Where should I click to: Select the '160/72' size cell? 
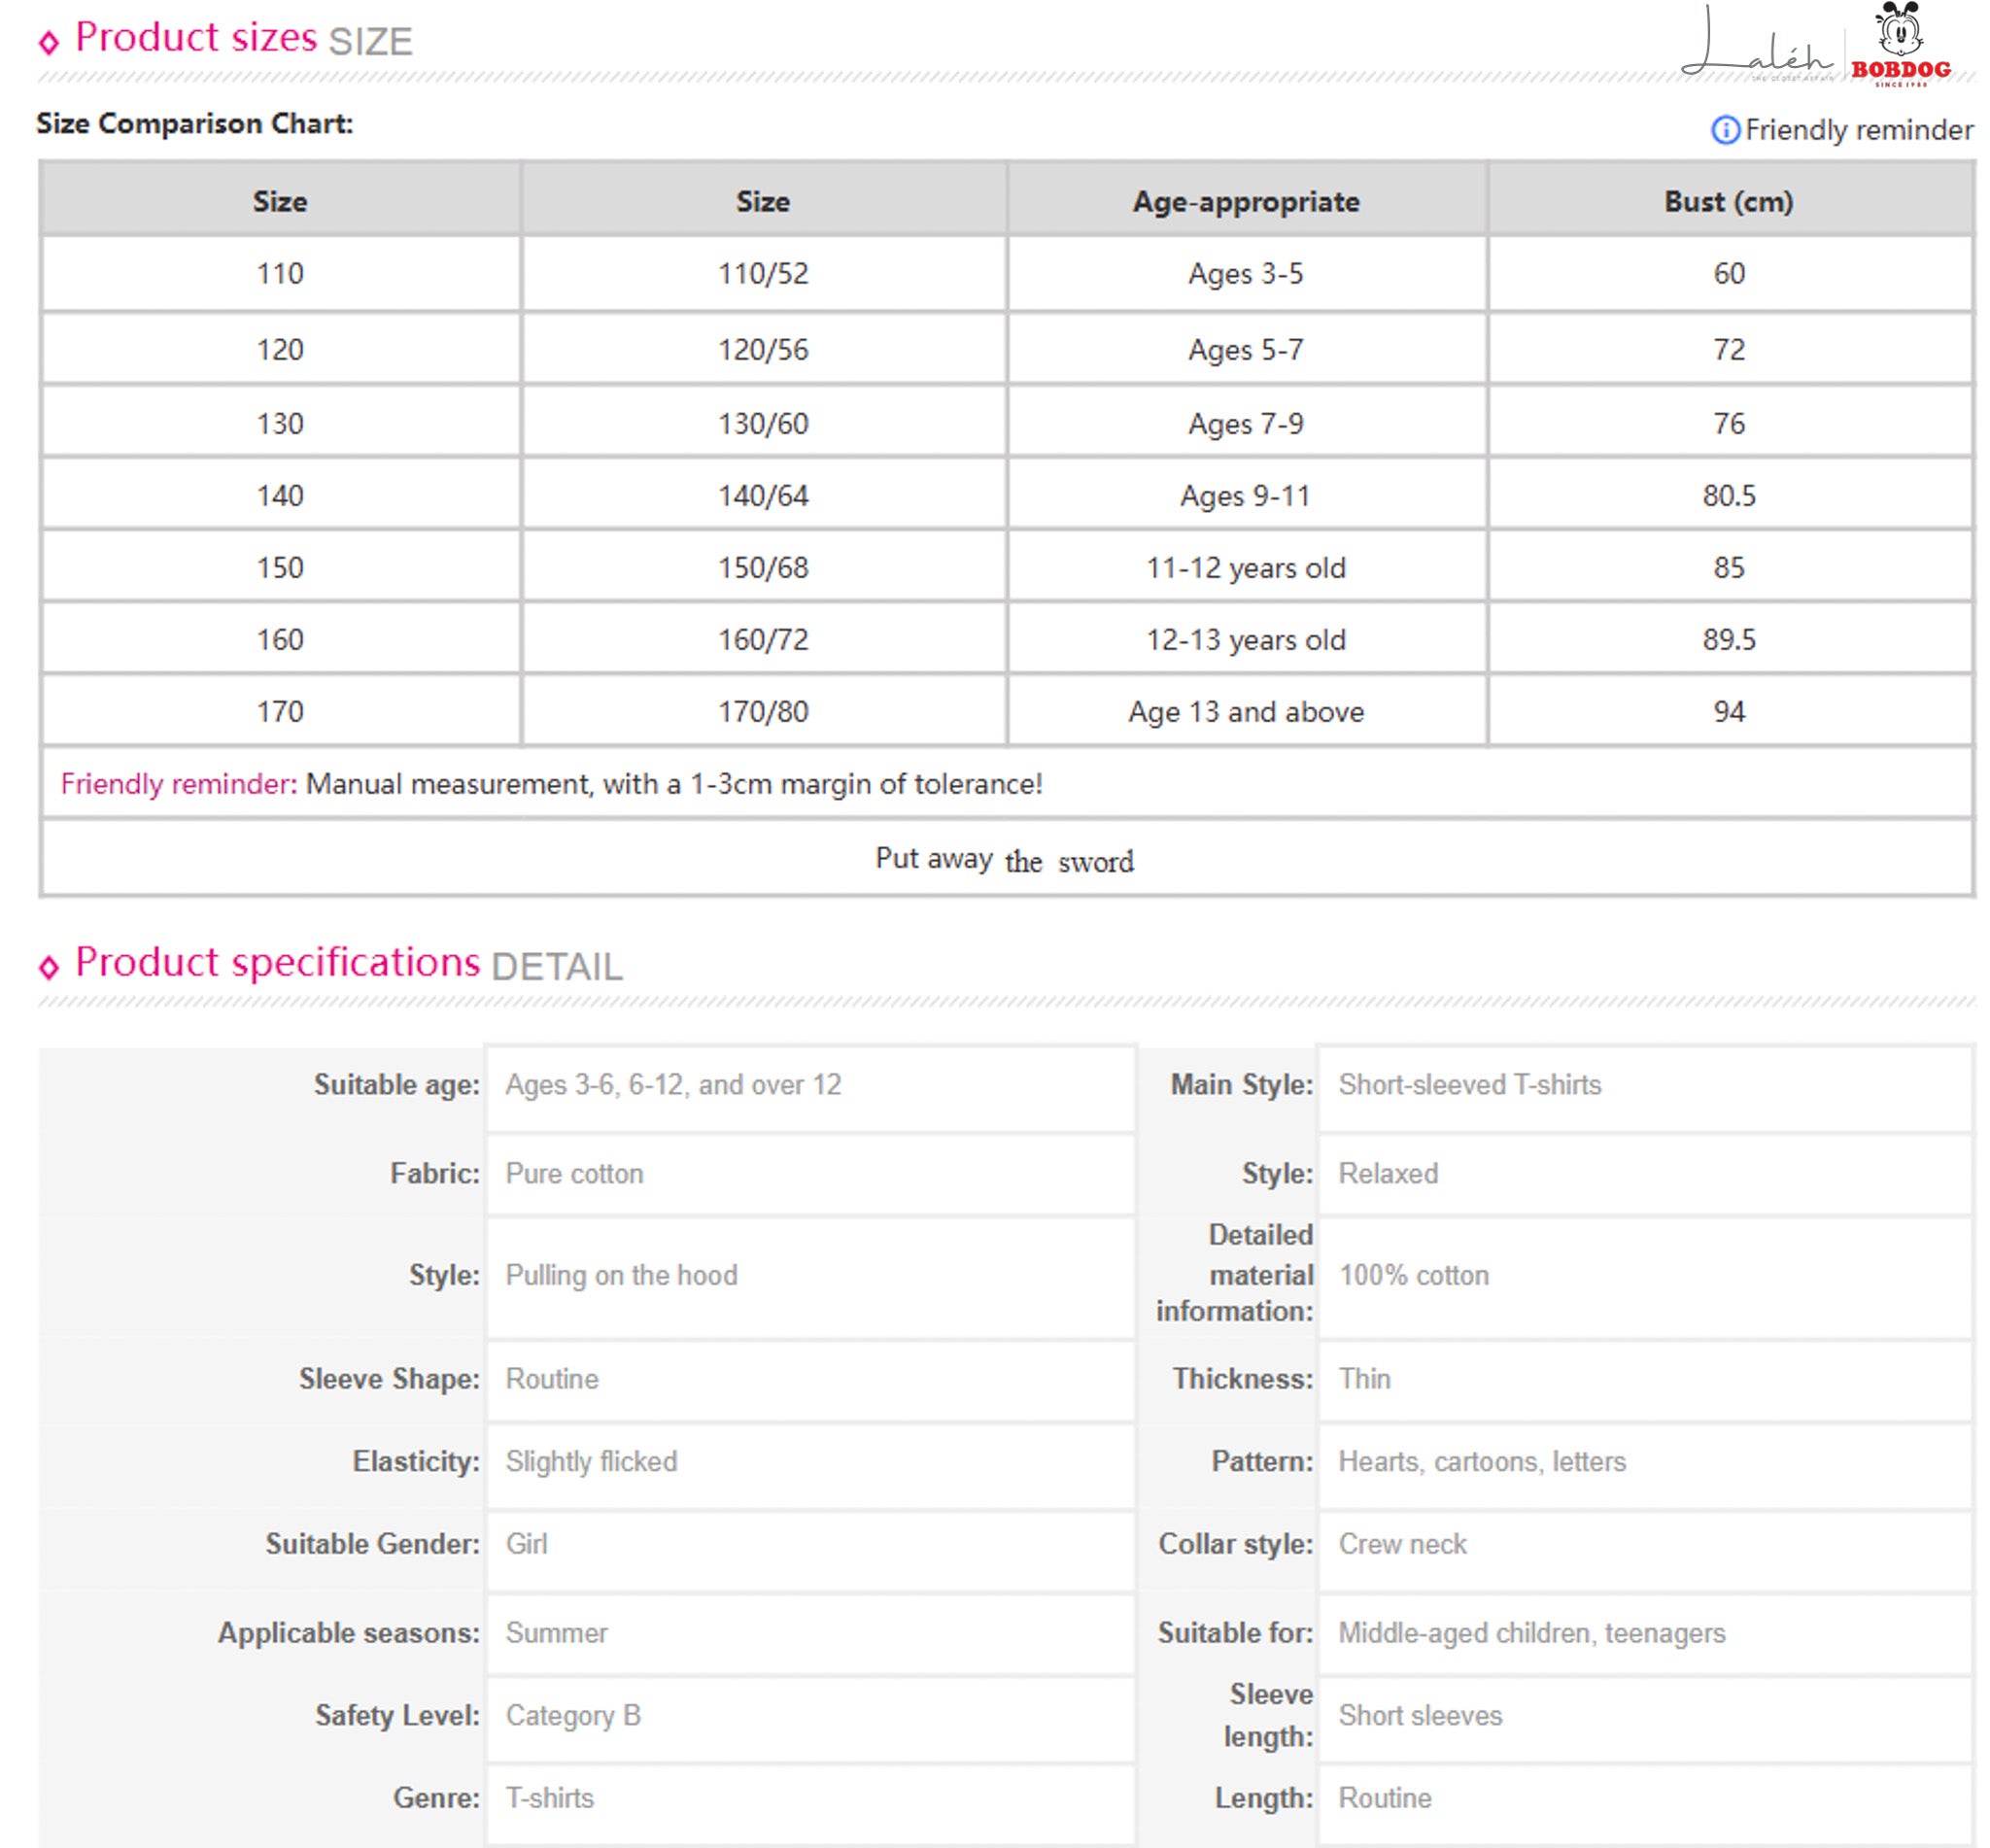click(x=763, y=639)
